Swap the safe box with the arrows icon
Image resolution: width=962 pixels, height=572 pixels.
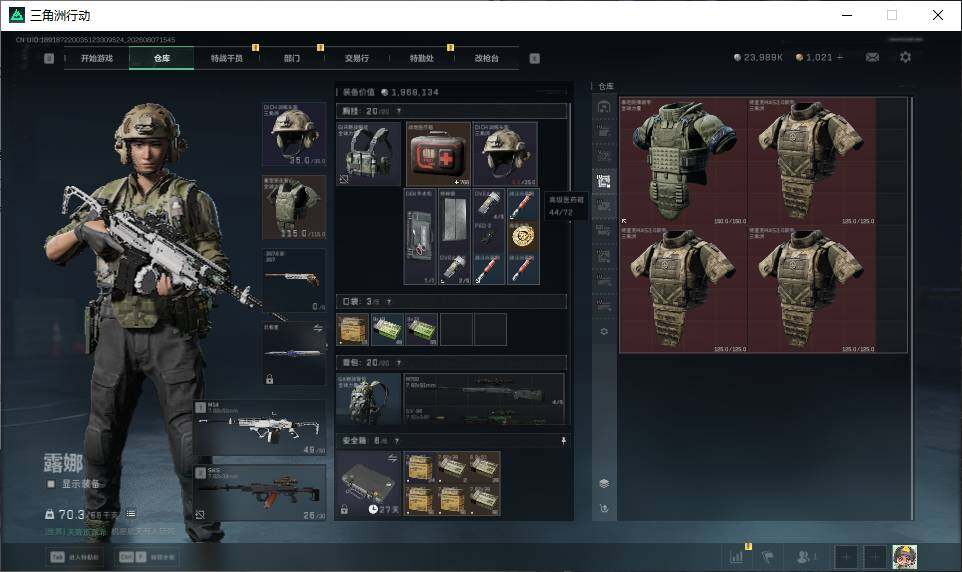[x=393, y=458]
